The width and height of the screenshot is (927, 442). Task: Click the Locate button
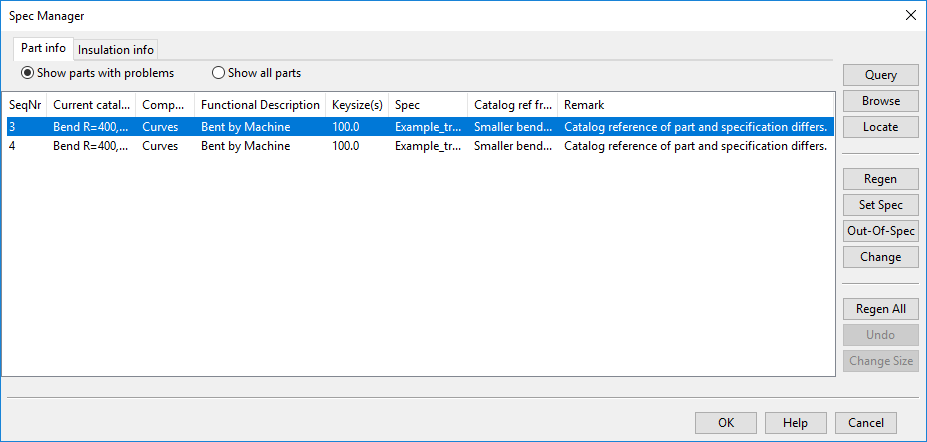coord(880,127)
